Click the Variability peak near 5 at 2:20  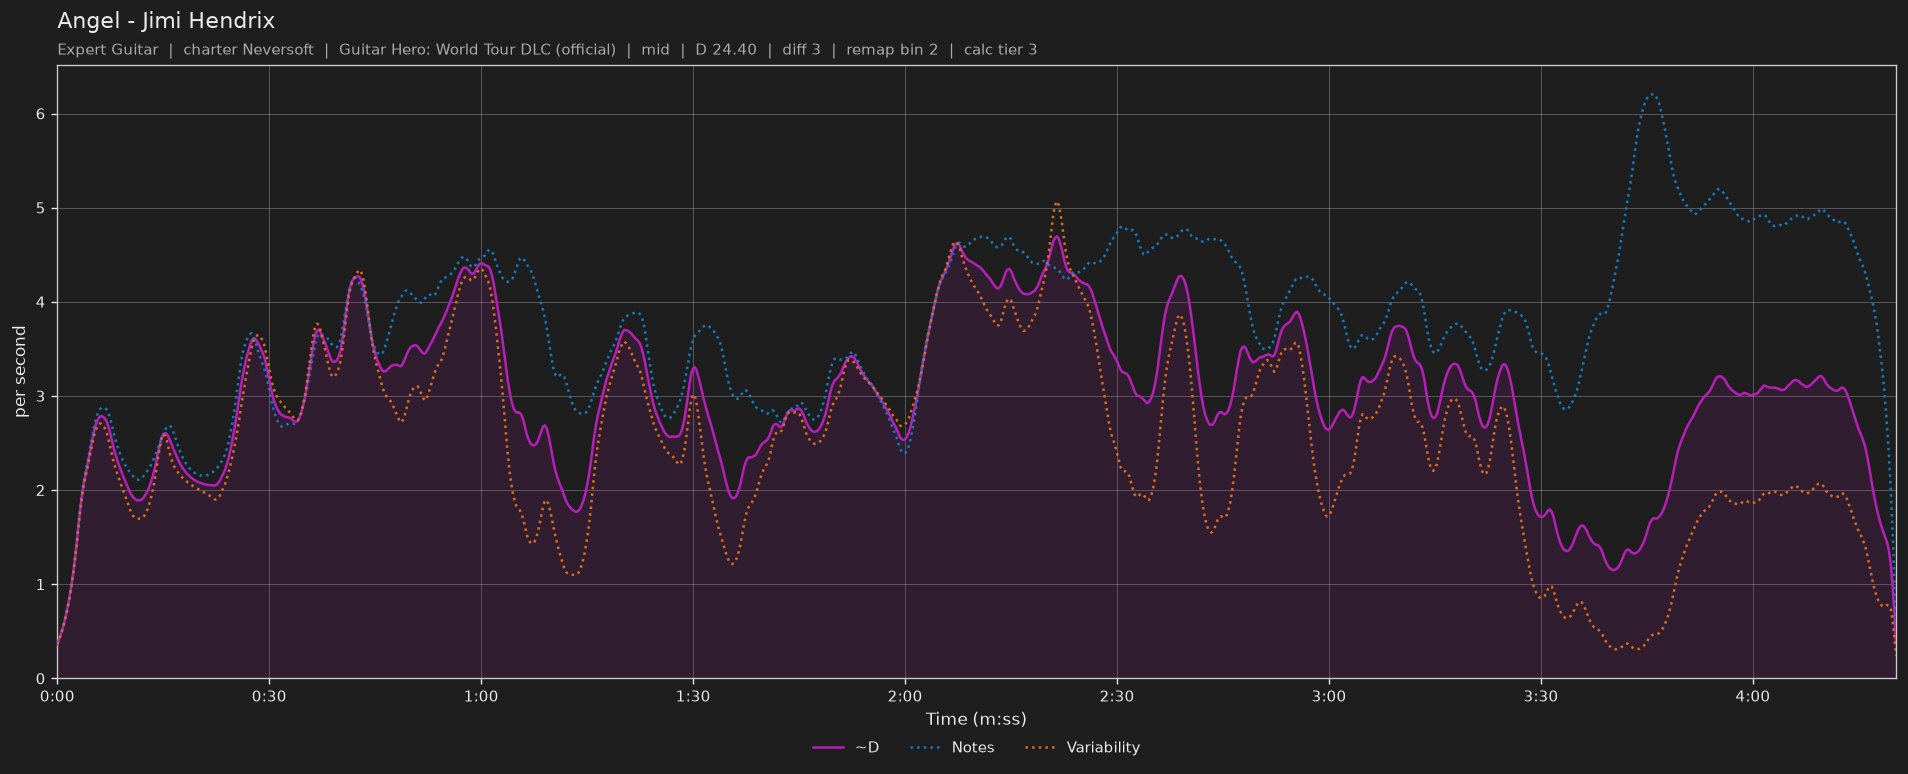(1056, 204)
